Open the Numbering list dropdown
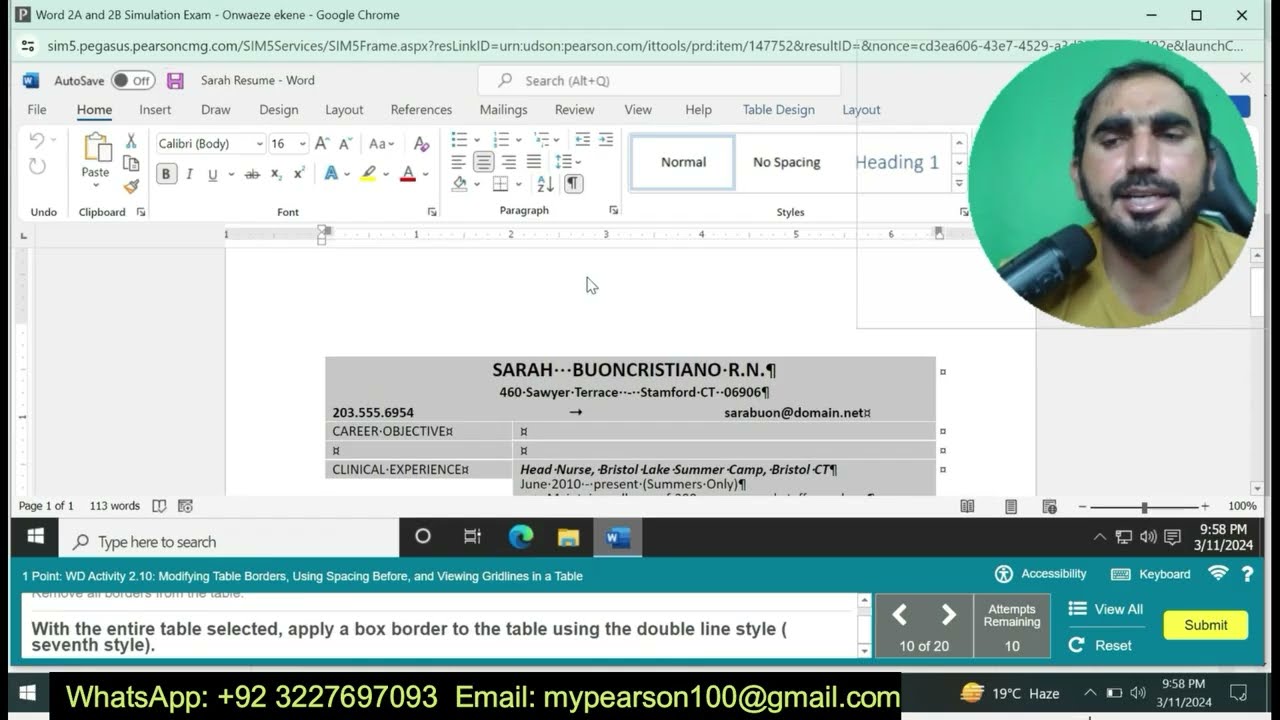The image size is (1280, 720). [x=519, y=139]
